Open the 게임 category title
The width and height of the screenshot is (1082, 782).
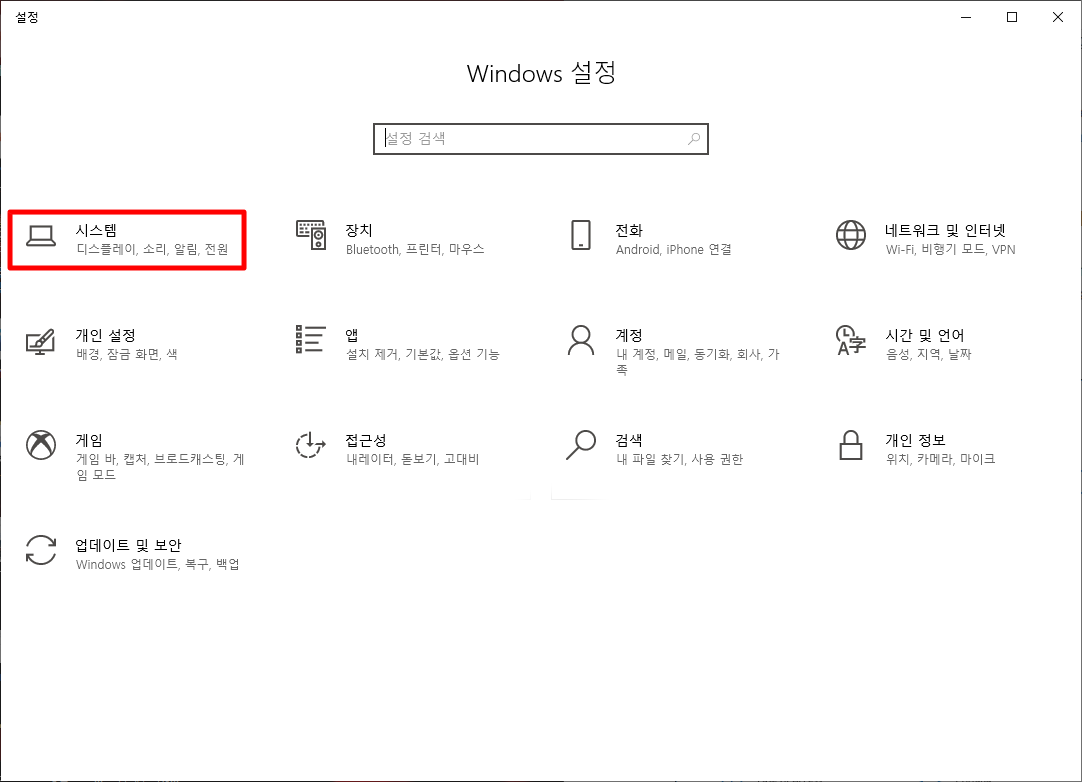click(x=89, y=440)
